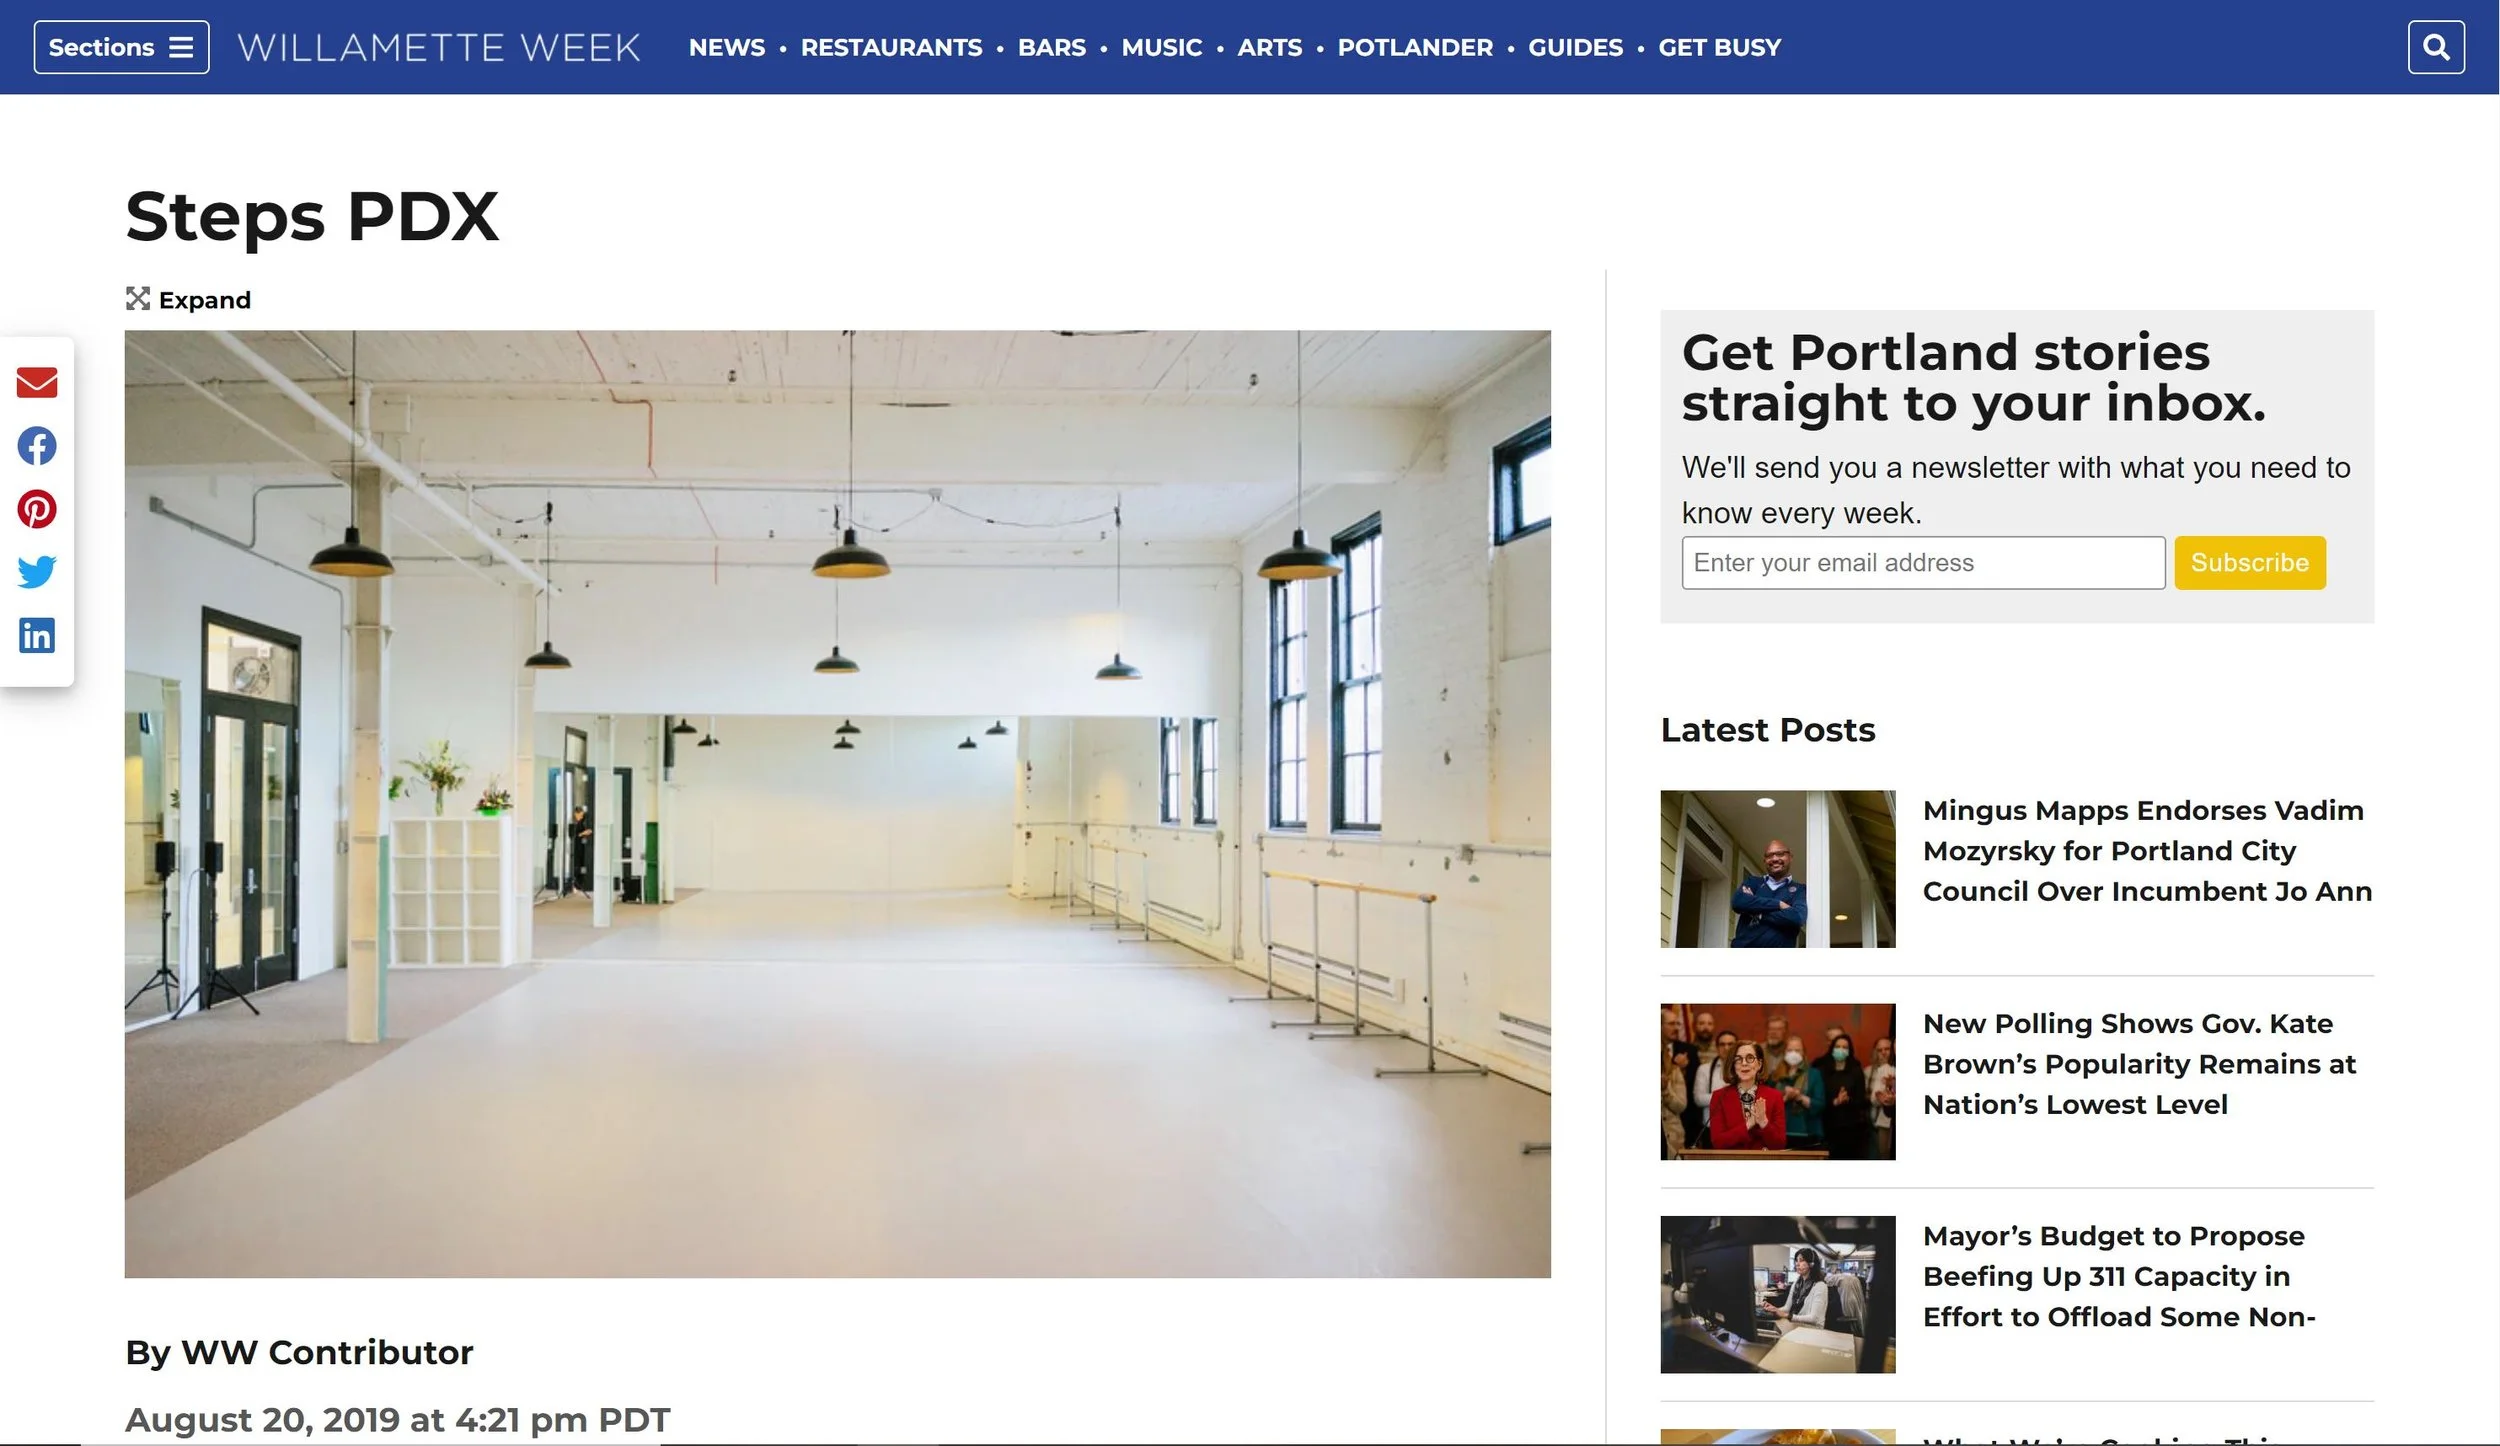The height and width of the screenshot is (1446, 2500).
Task: Go to Willamette Week home logo
Action: (x=439, y=47)
